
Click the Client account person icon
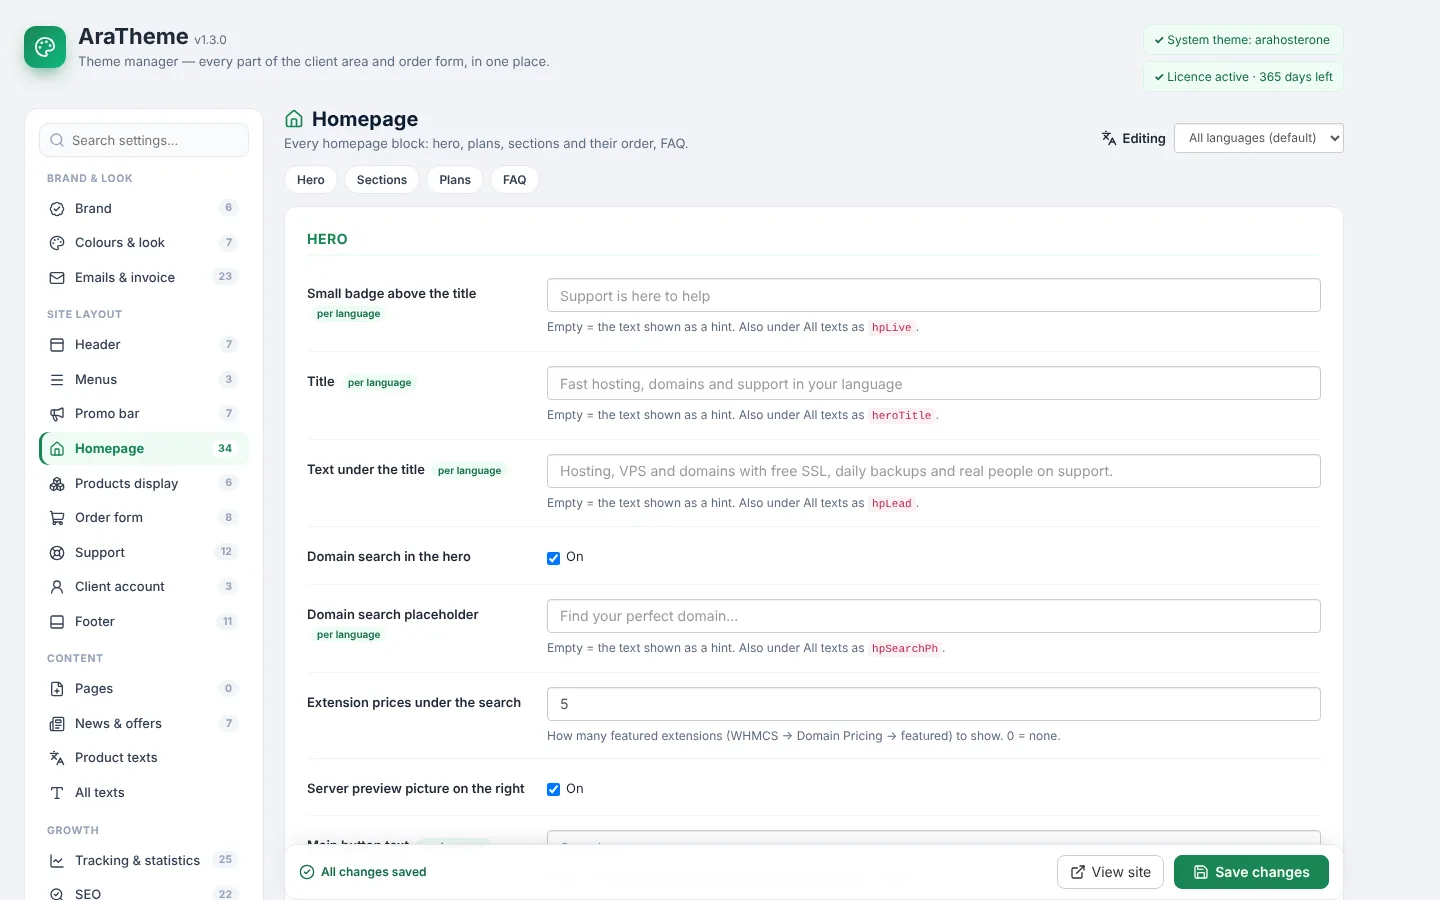pyautogui.click(x=57, y=587)
